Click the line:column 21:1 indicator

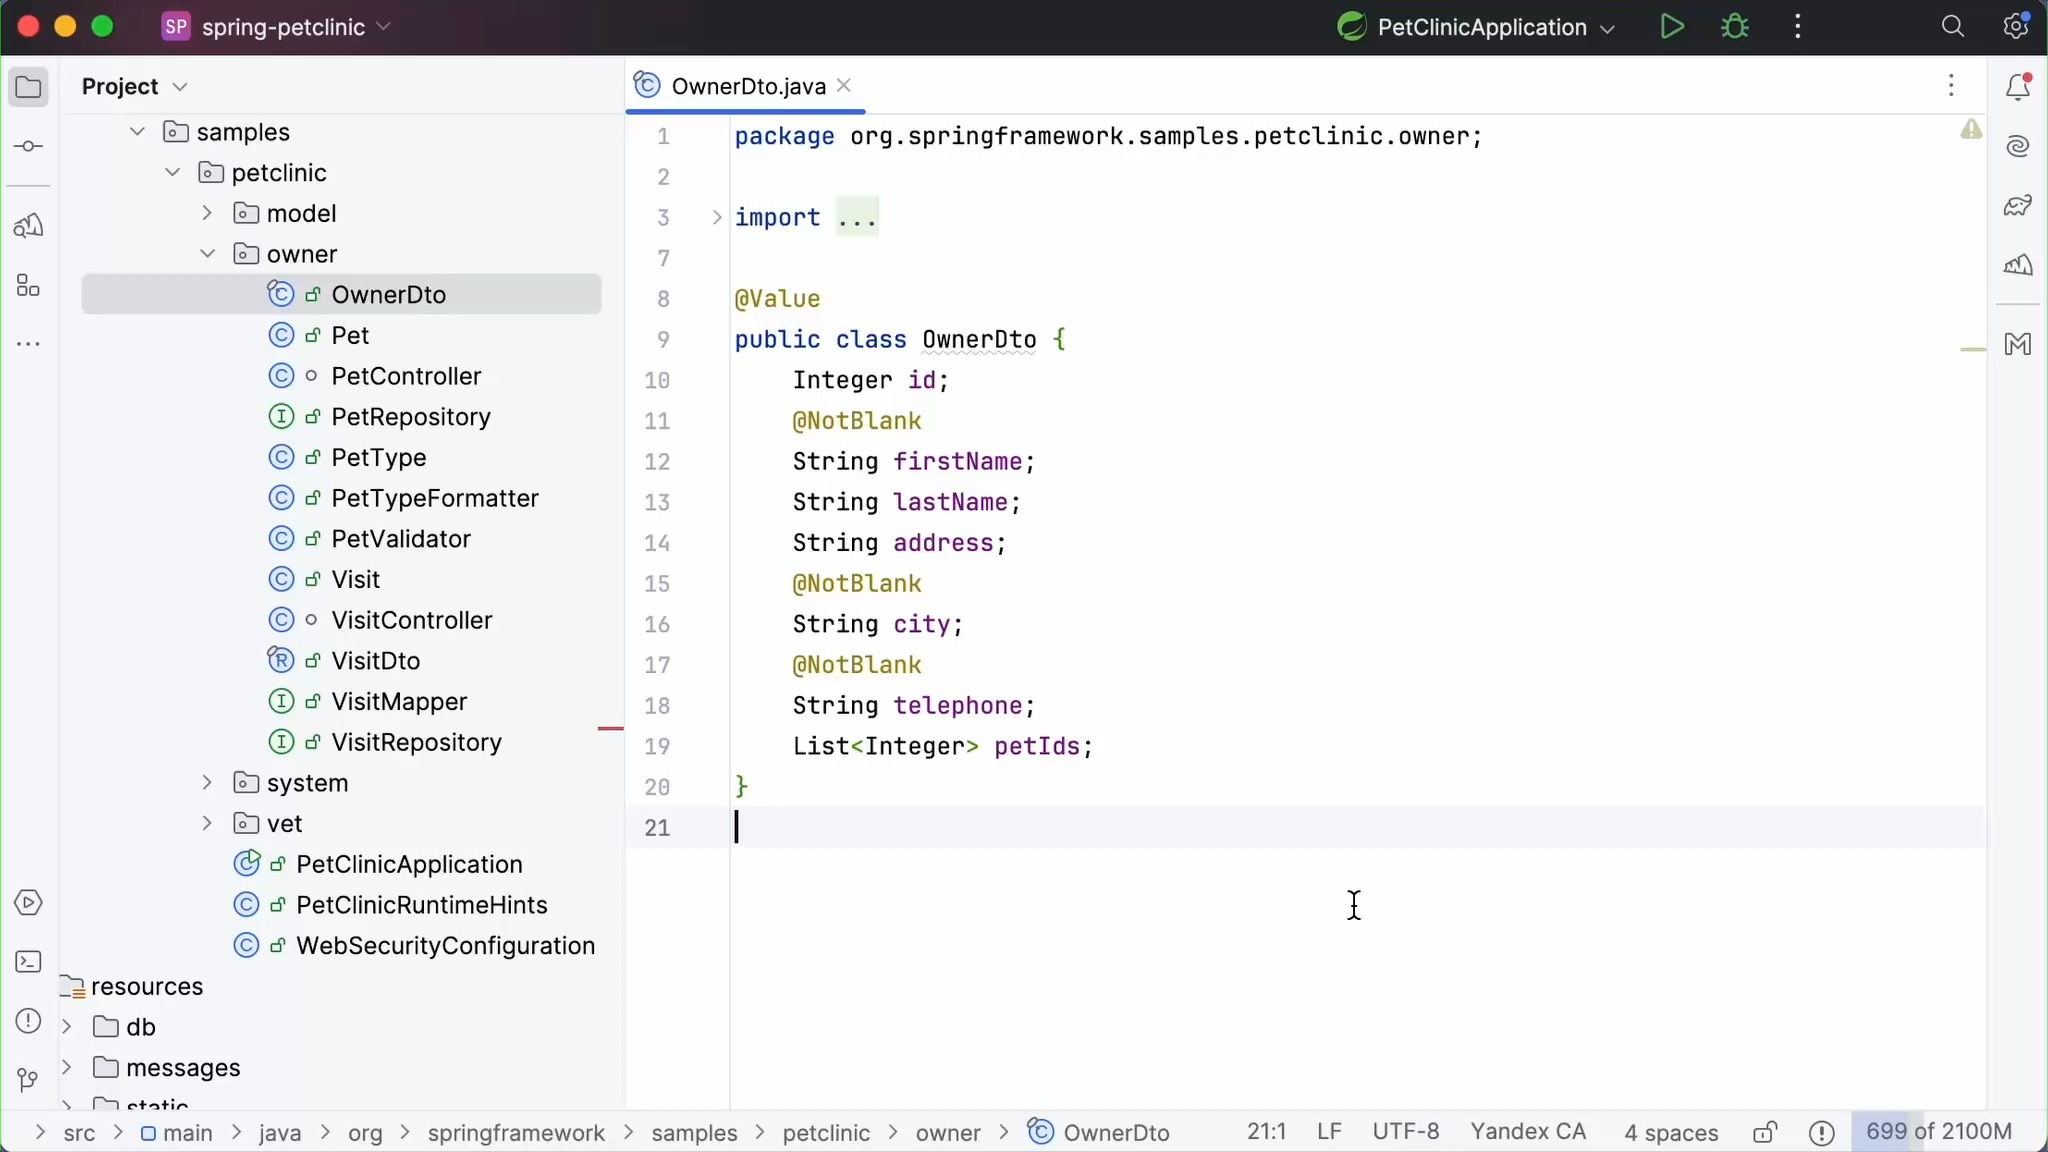pos(1266,1132)
